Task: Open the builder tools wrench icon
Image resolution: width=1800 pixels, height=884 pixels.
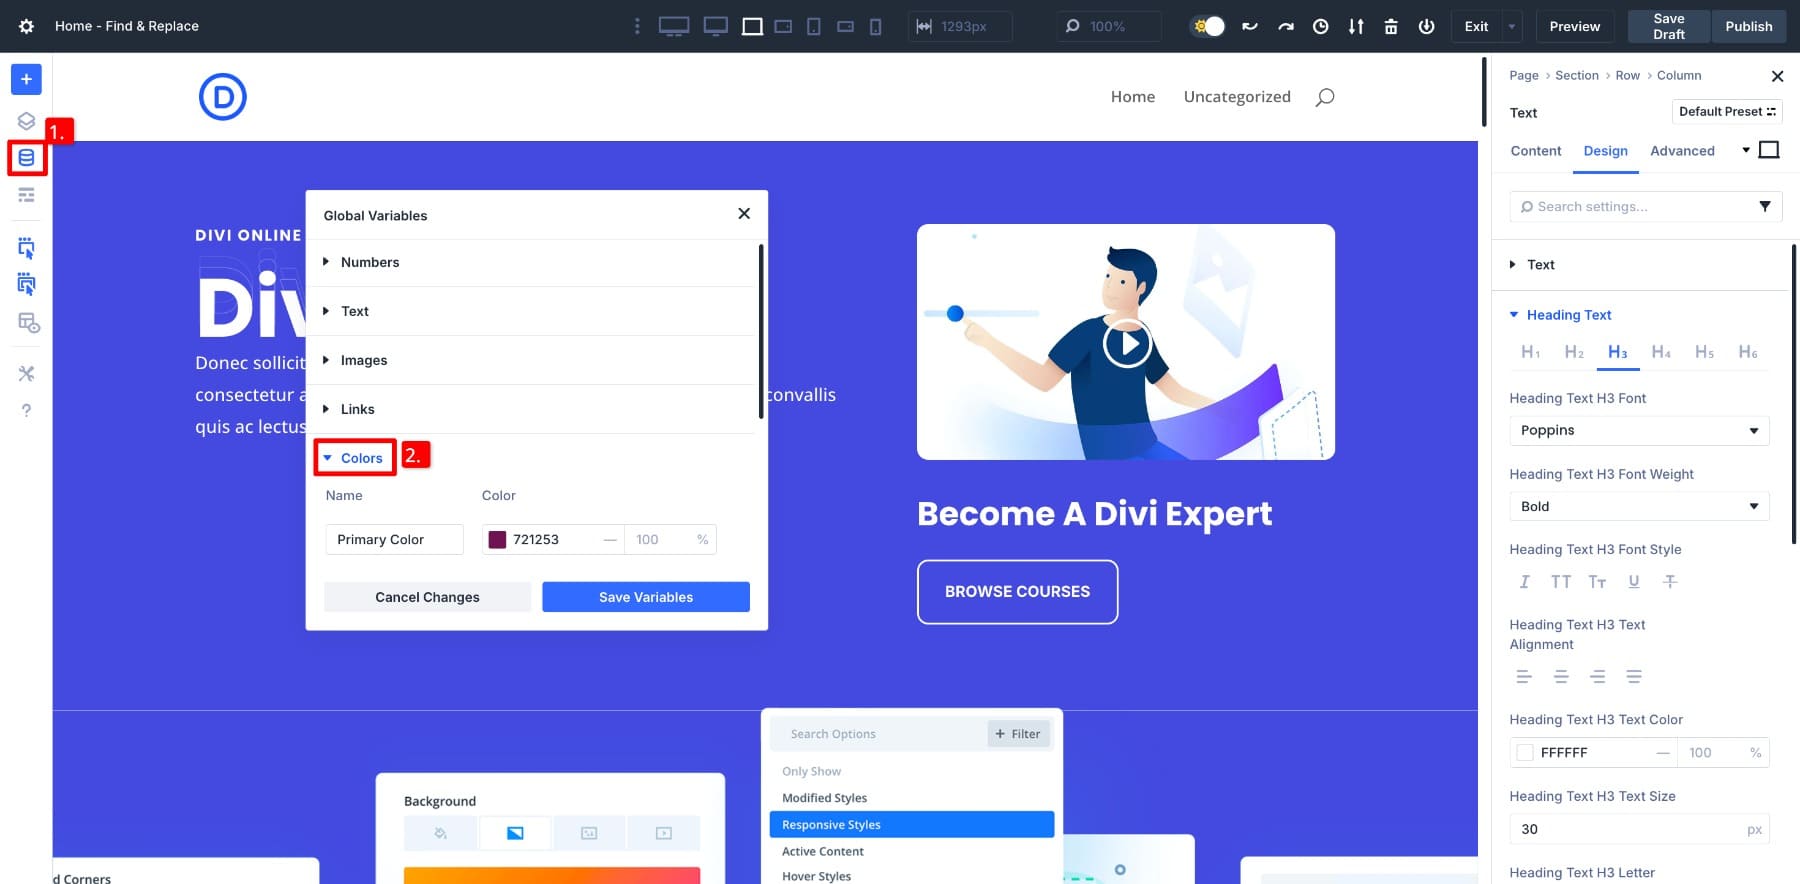Action: (26, 373)
